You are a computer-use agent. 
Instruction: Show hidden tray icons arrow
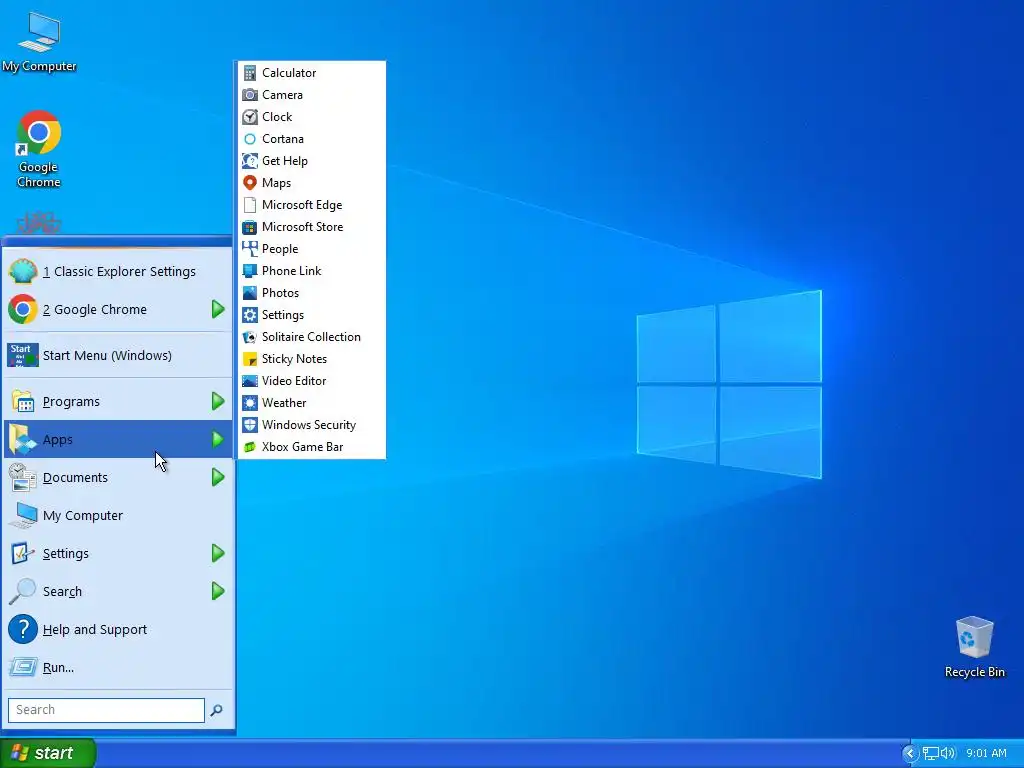click(910, 753)
